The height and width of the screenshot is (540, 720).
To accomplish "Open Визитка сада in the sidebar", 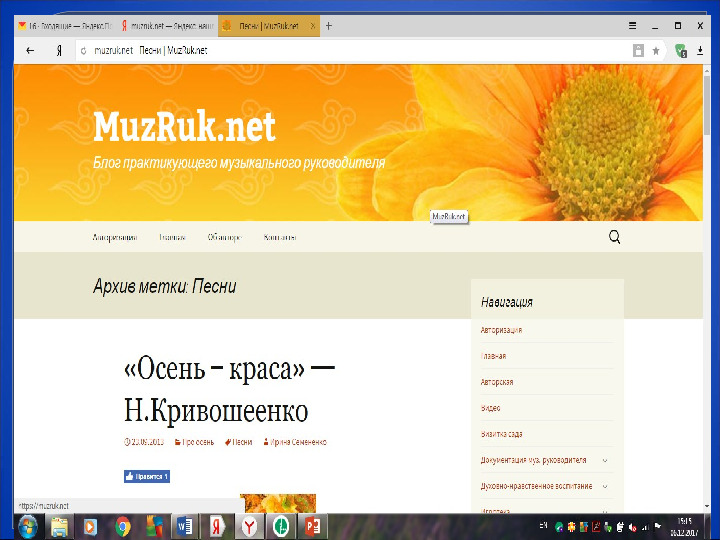I will (x=501, y=434).
